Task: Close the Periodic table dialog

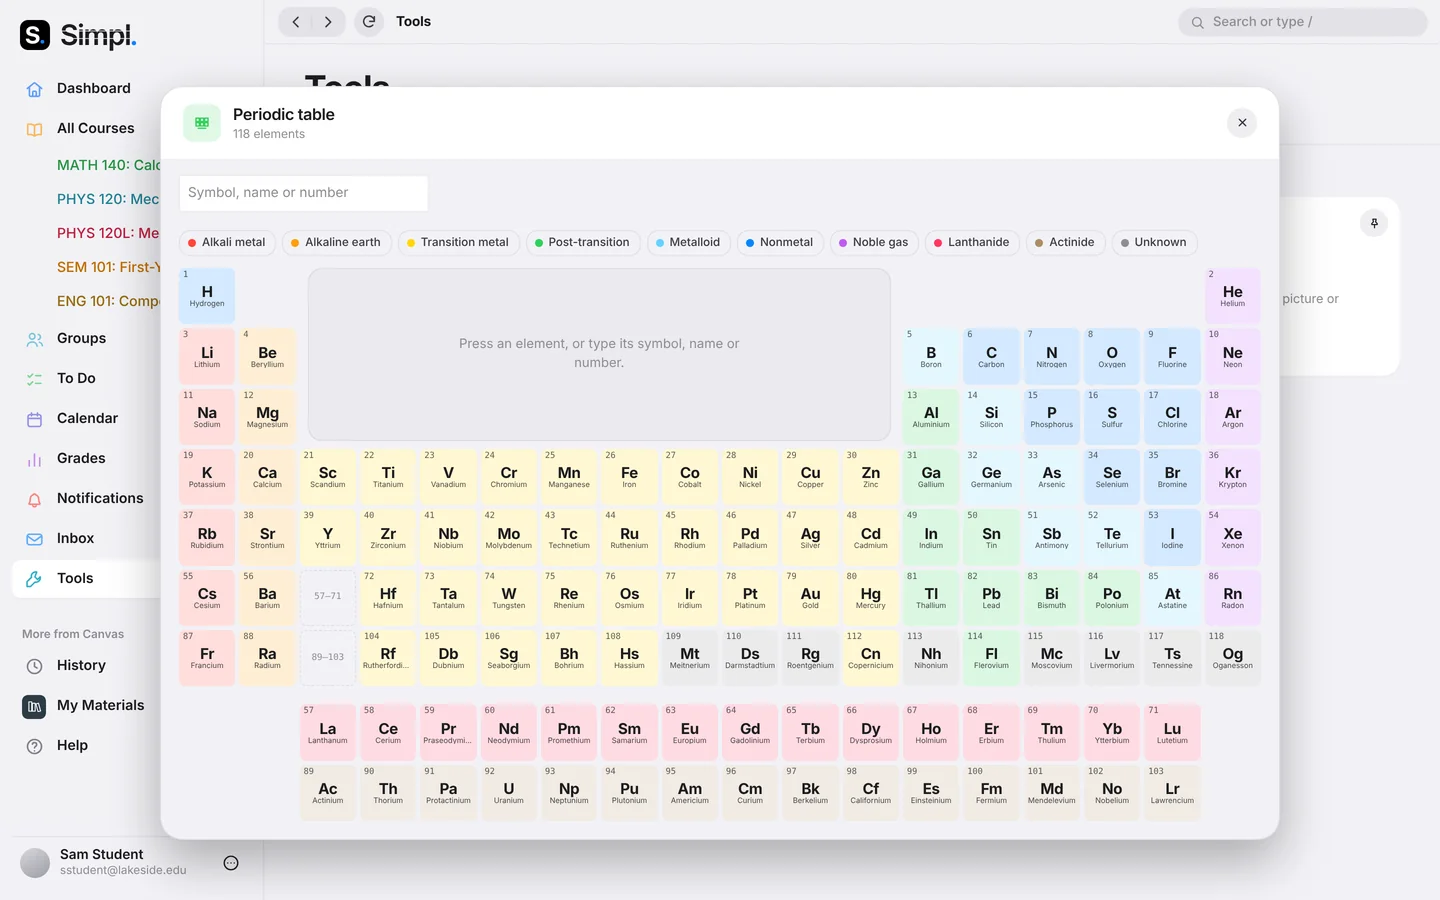Action: click(1242, 123)
